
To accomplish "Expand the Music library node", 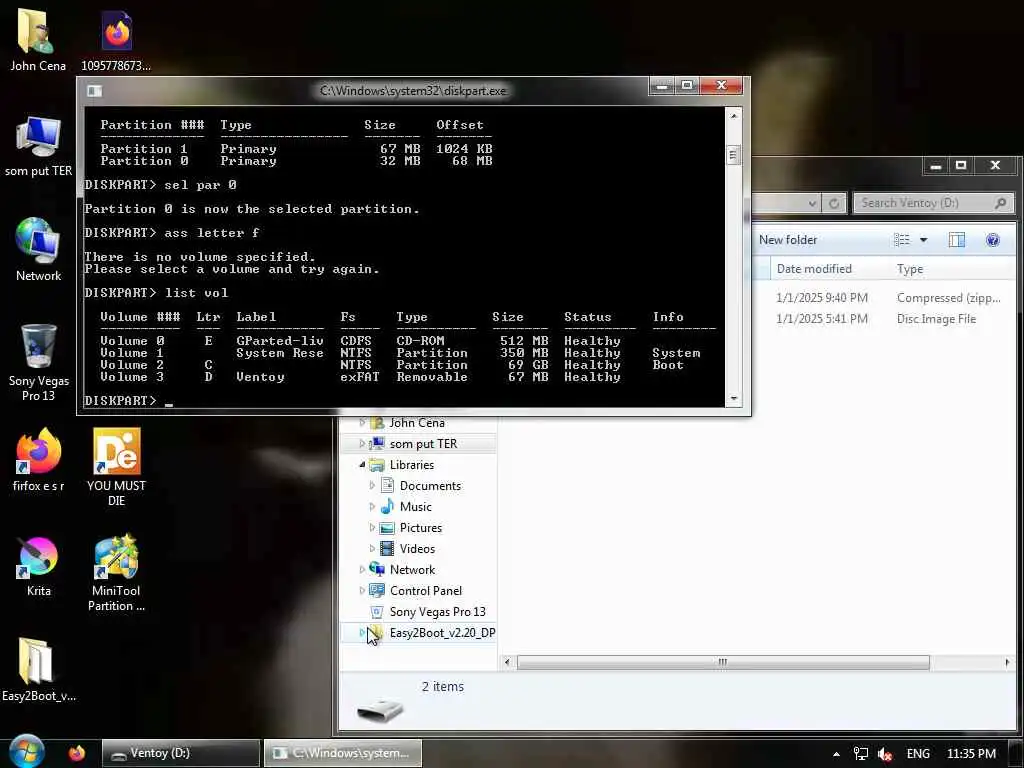I will tap(372, 506).
